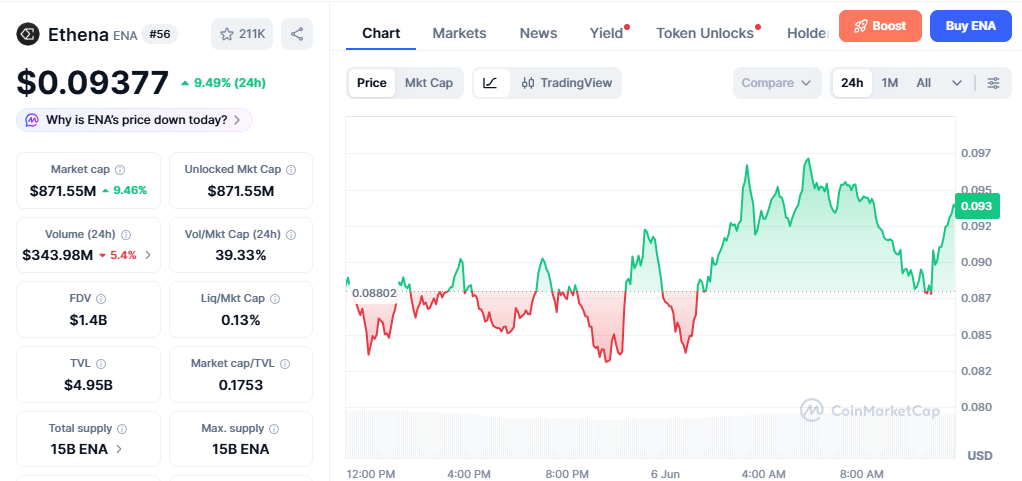Click the $871.55M Market cap value
The image size is (1022, 481).
click(63, 190)
